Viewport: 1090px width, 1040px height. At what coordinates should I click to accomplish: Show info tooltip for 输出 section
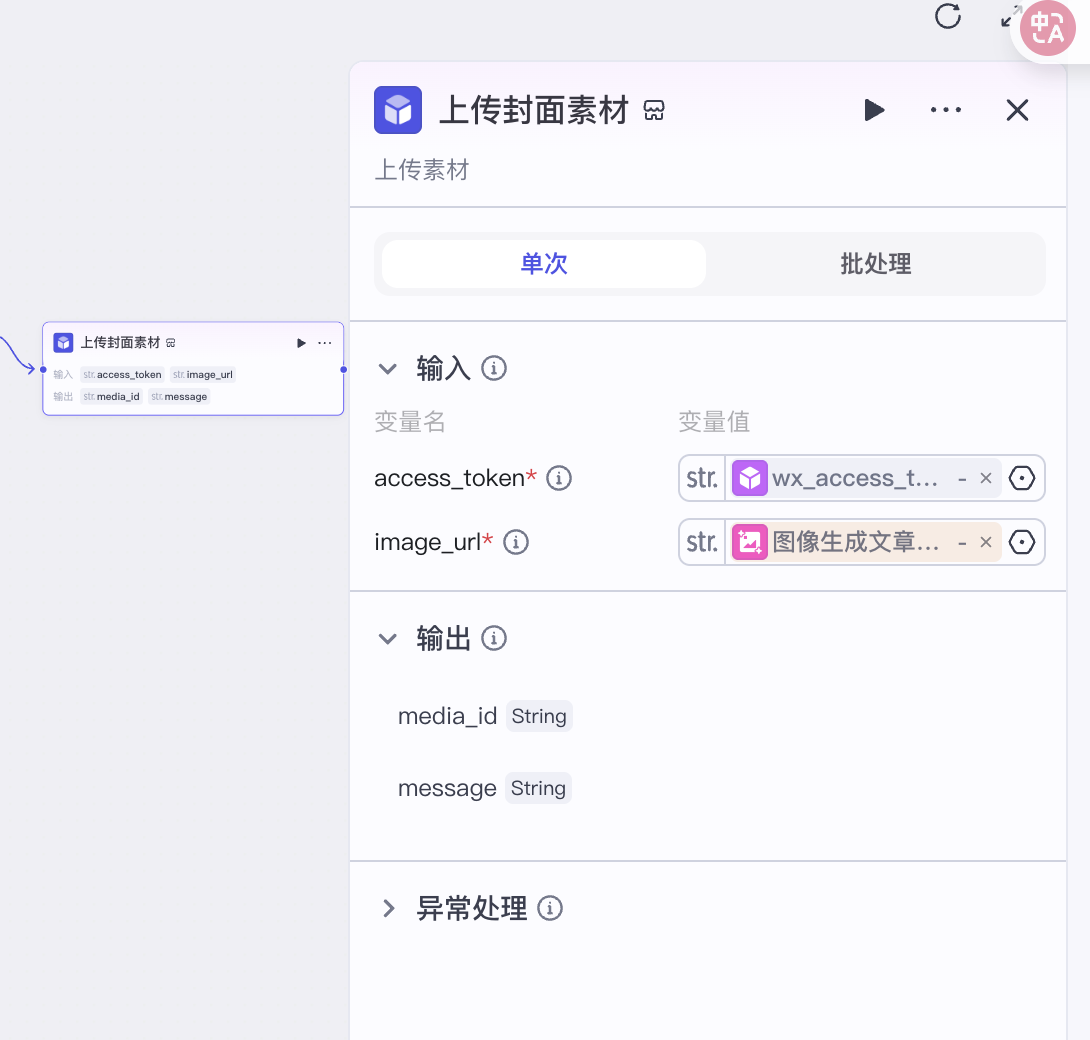pos(494,638)
